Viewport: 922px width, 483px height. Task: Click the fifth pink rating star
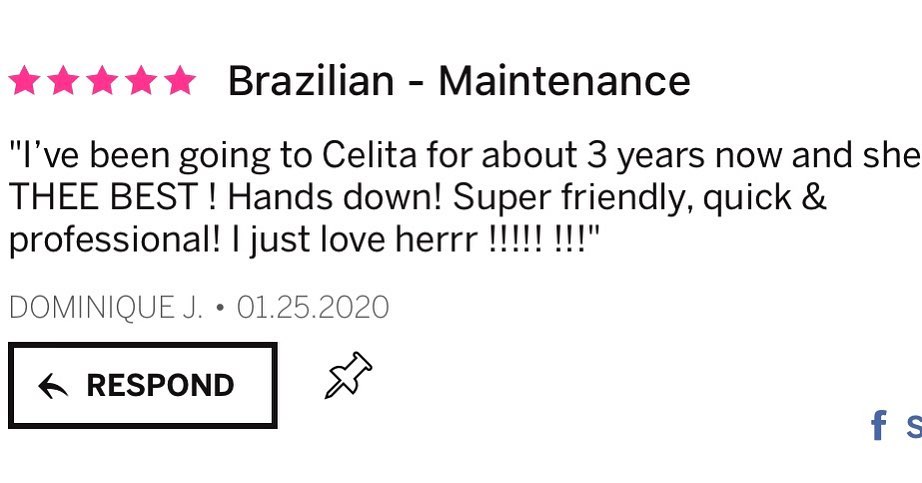pos(180,81)
